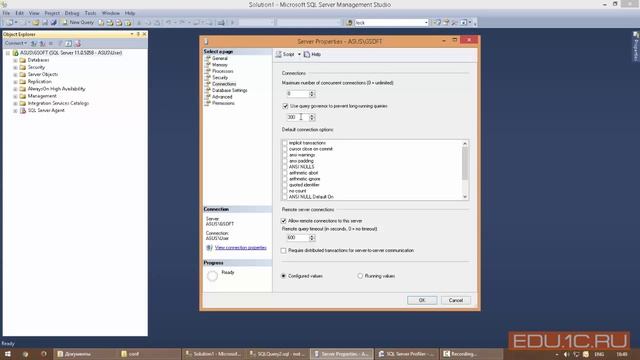640x360 pixels.
Task: Select AlwaysOn High Availability folder
Action: click(x=53, y=89)
